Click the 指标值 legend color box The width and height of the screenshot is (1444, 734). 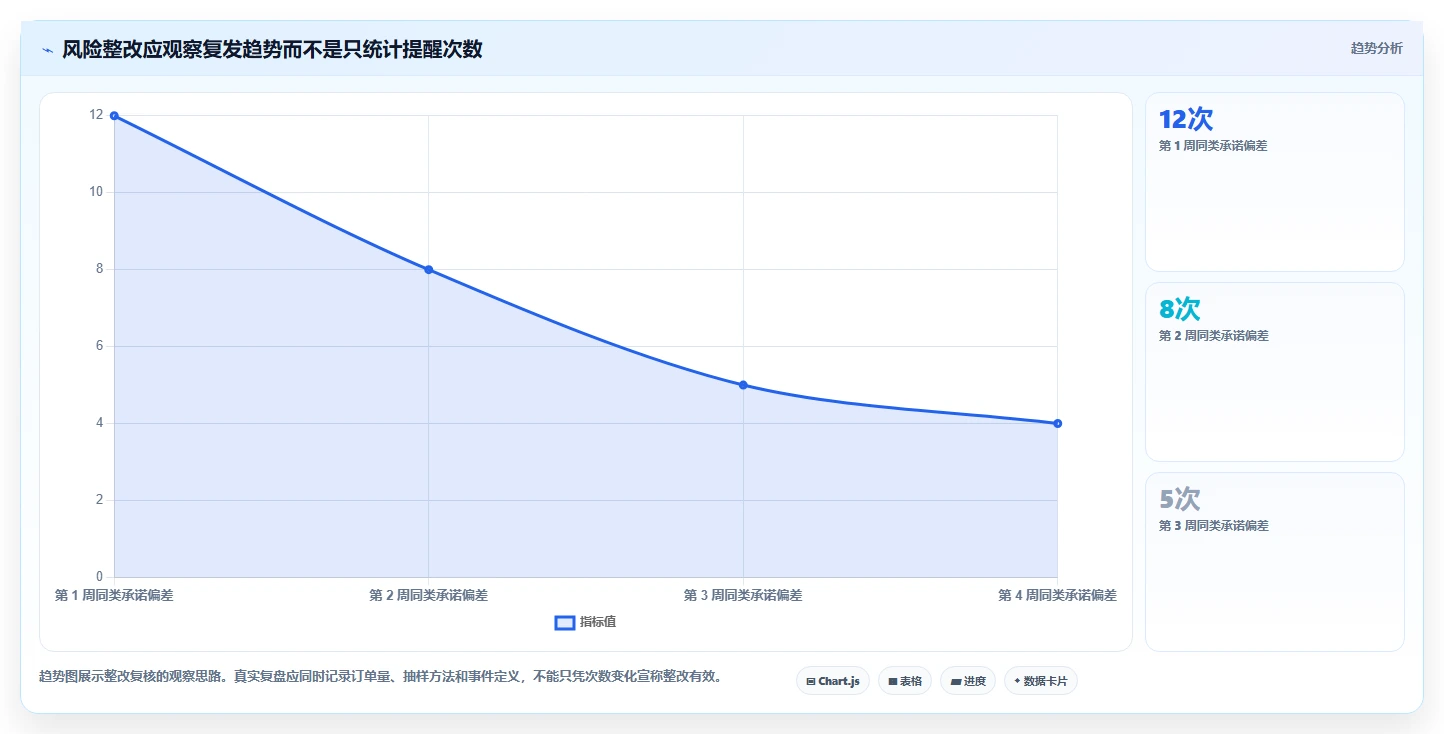(565, 622)
